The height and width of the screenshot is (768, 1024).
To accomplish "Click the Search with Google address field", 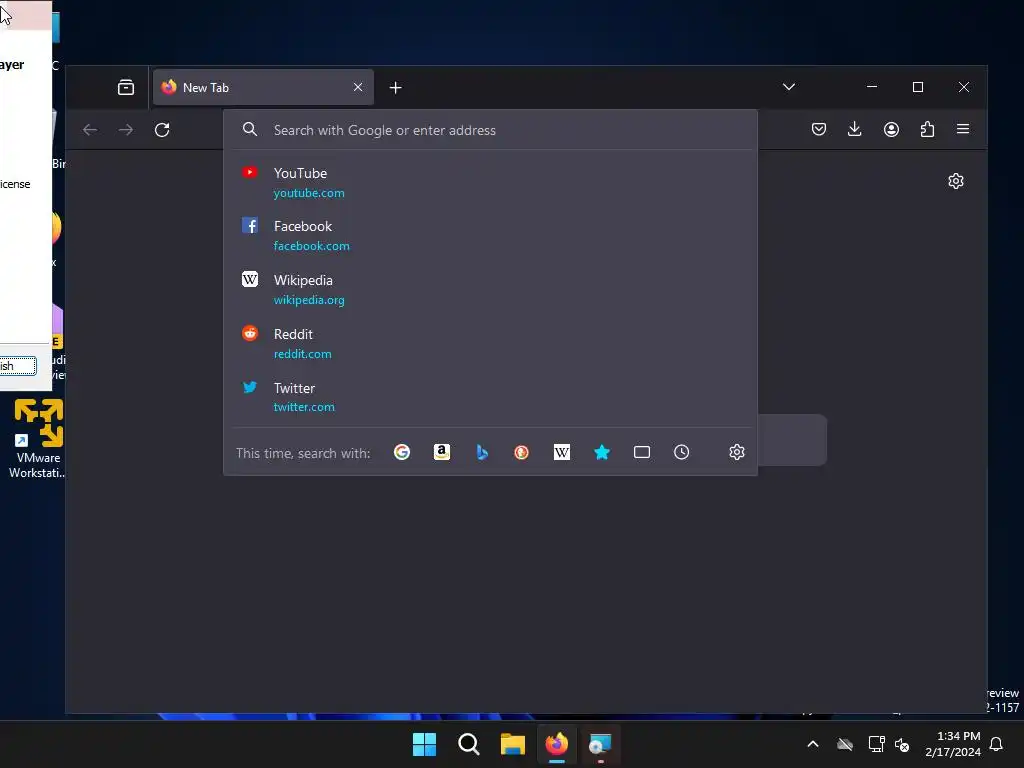I will [x=490, y=130].
